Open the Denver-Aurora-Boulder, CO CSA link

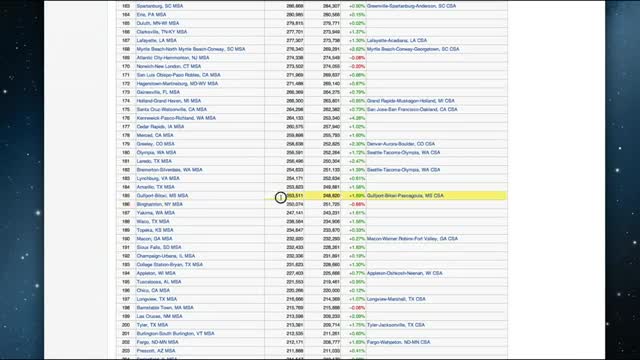pyautogui.click(x=400, y=144)
